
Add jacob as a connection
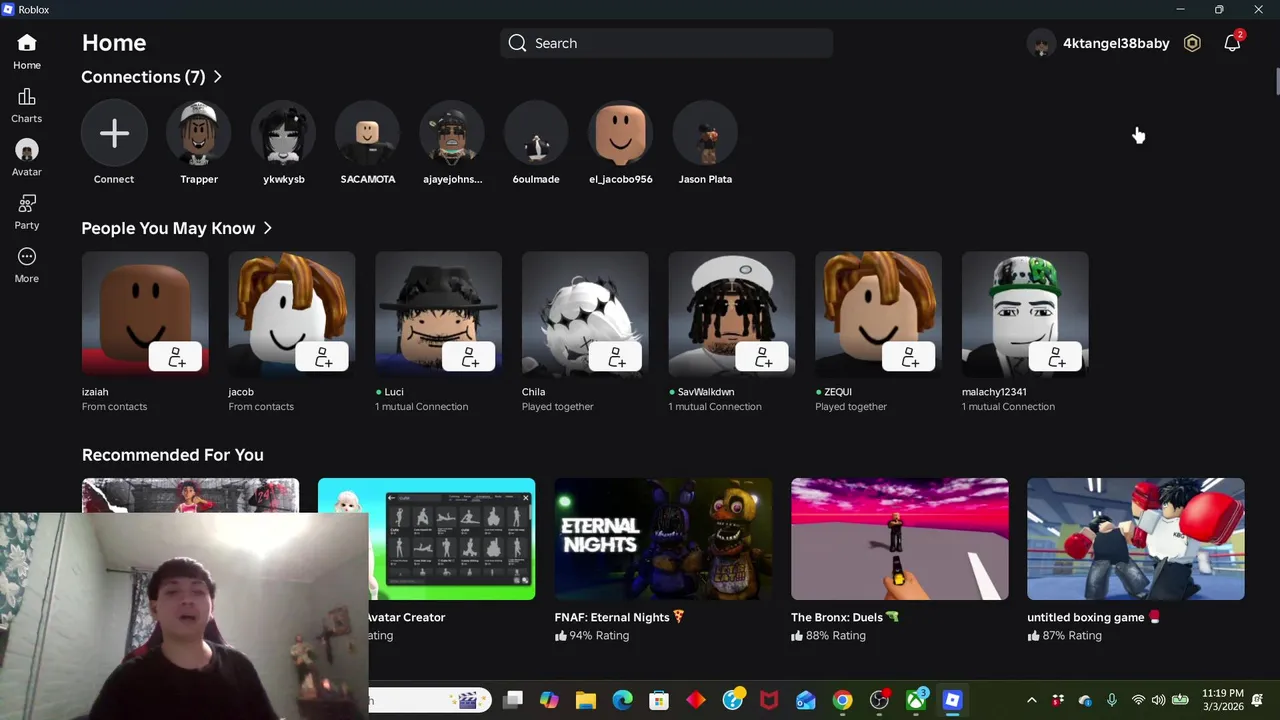pyautogui.click(x=323, y=357)
